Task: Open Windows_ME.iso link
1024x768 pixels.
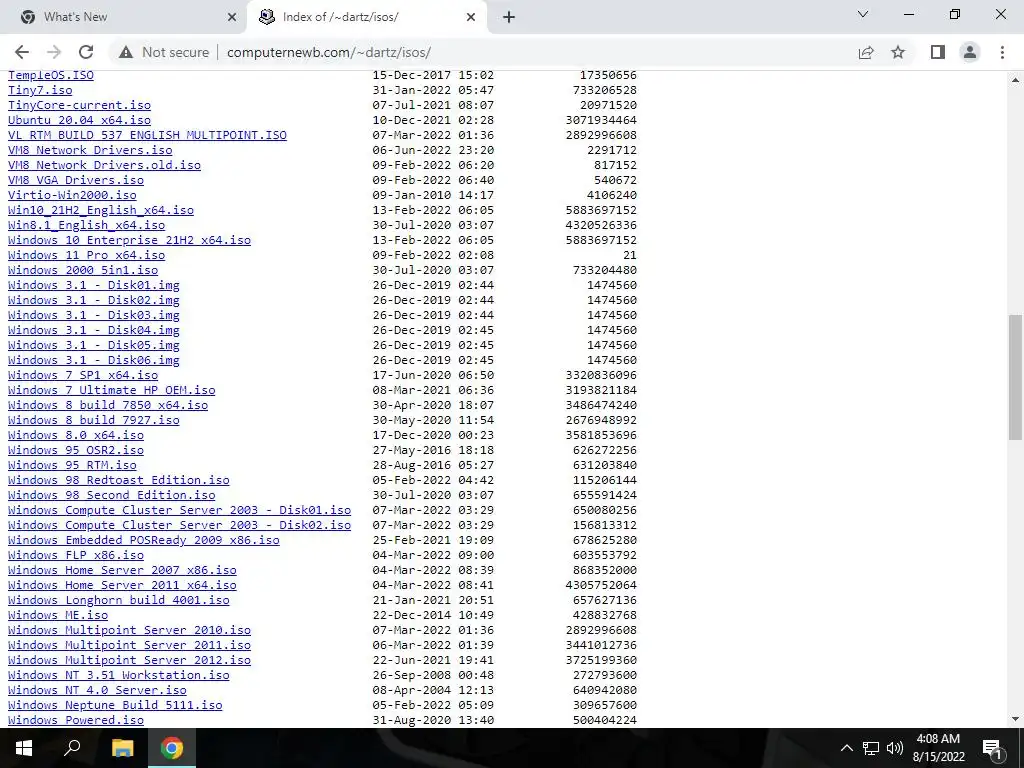Action: [58, 616]
